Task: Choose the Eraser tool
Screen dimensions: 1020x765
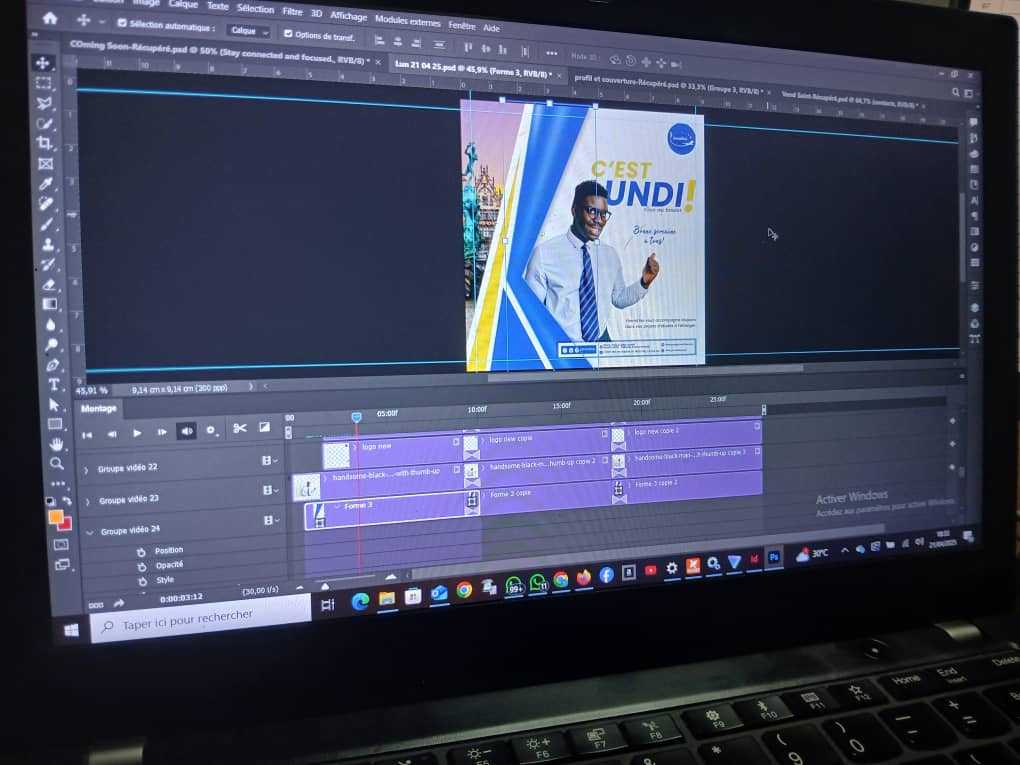Action: [49, 284]
